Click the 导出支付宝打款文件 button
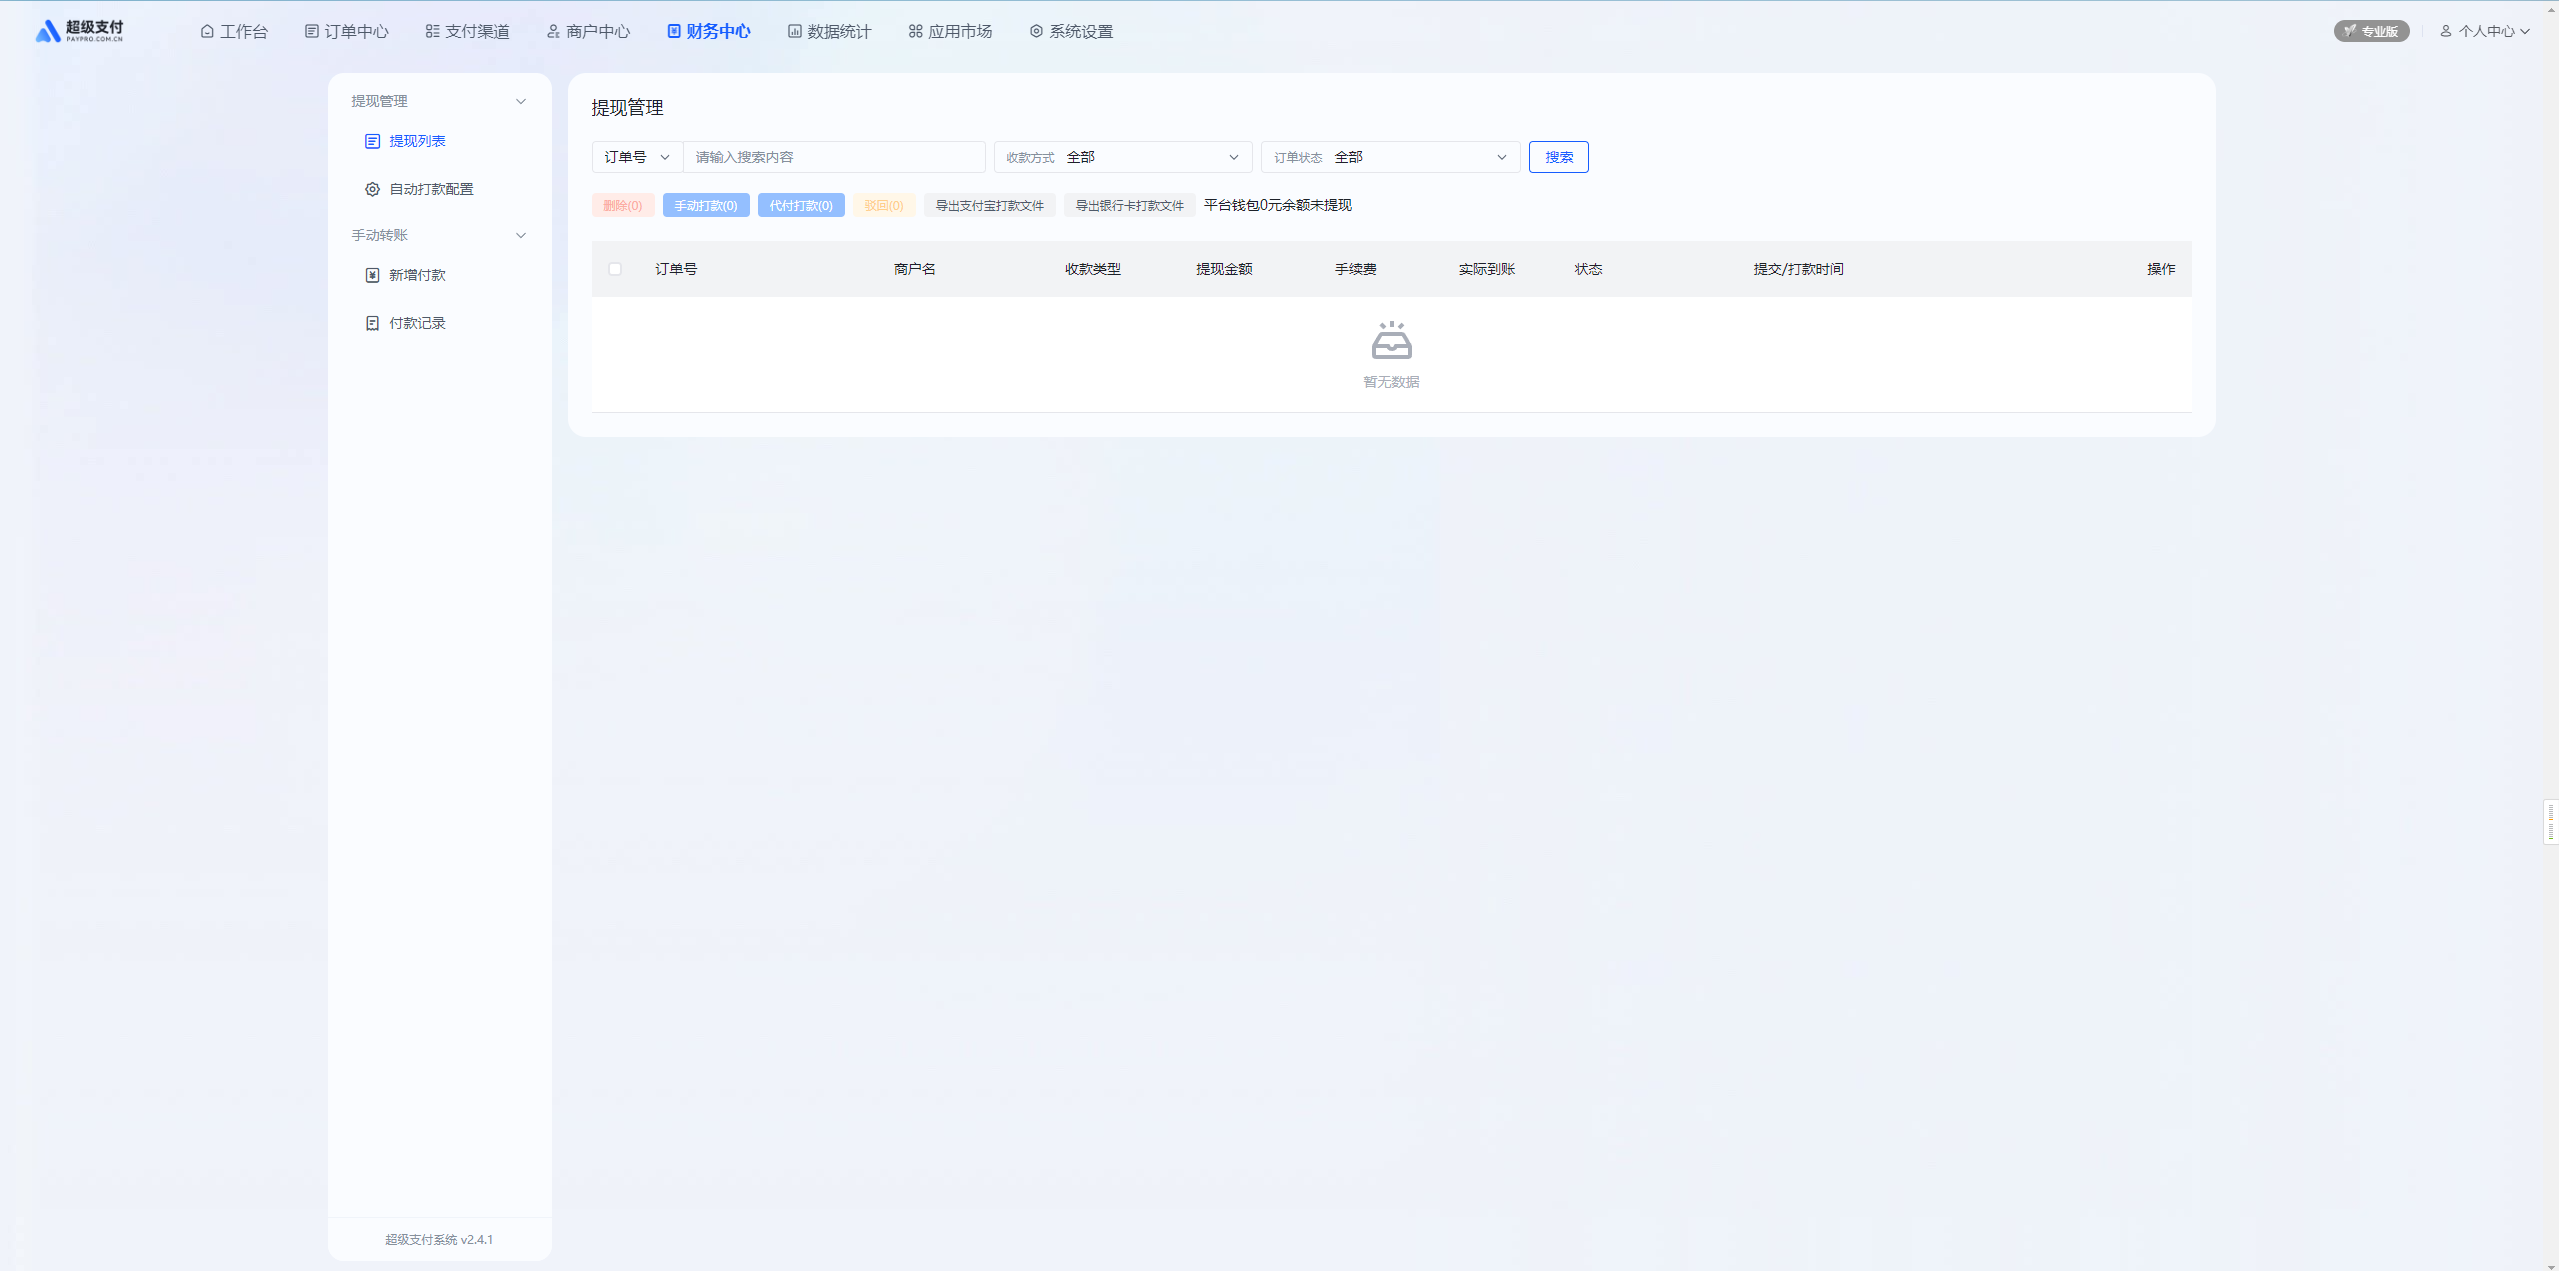 click(988, 206)
